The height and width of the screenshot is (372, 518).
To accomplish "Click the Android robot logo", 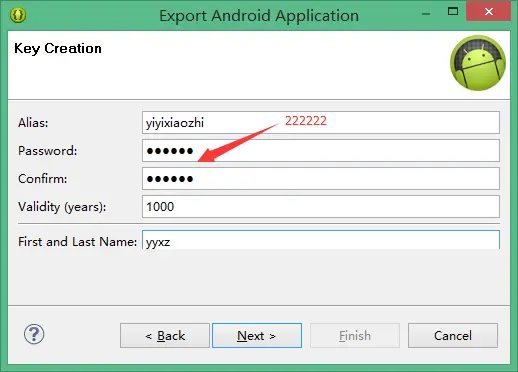I will tap(478, 63).
